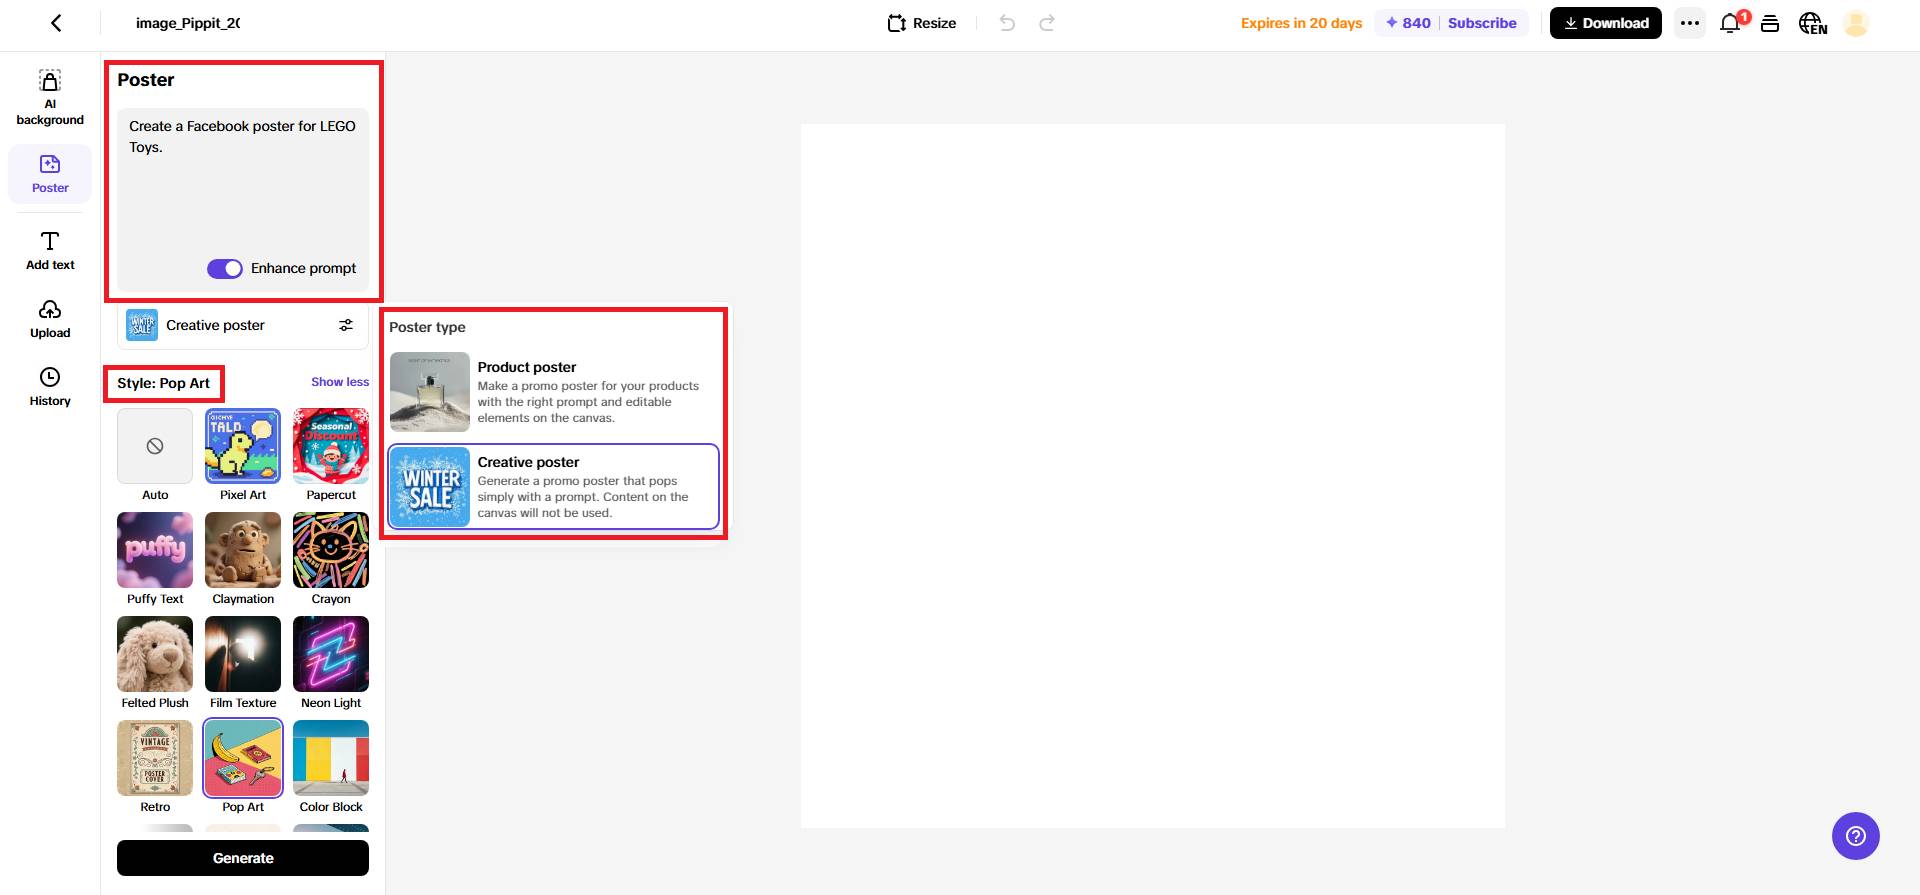Screen dimensions: 1920x895
Task: Open the Add text tool
Action: click(x=50, y=250)
